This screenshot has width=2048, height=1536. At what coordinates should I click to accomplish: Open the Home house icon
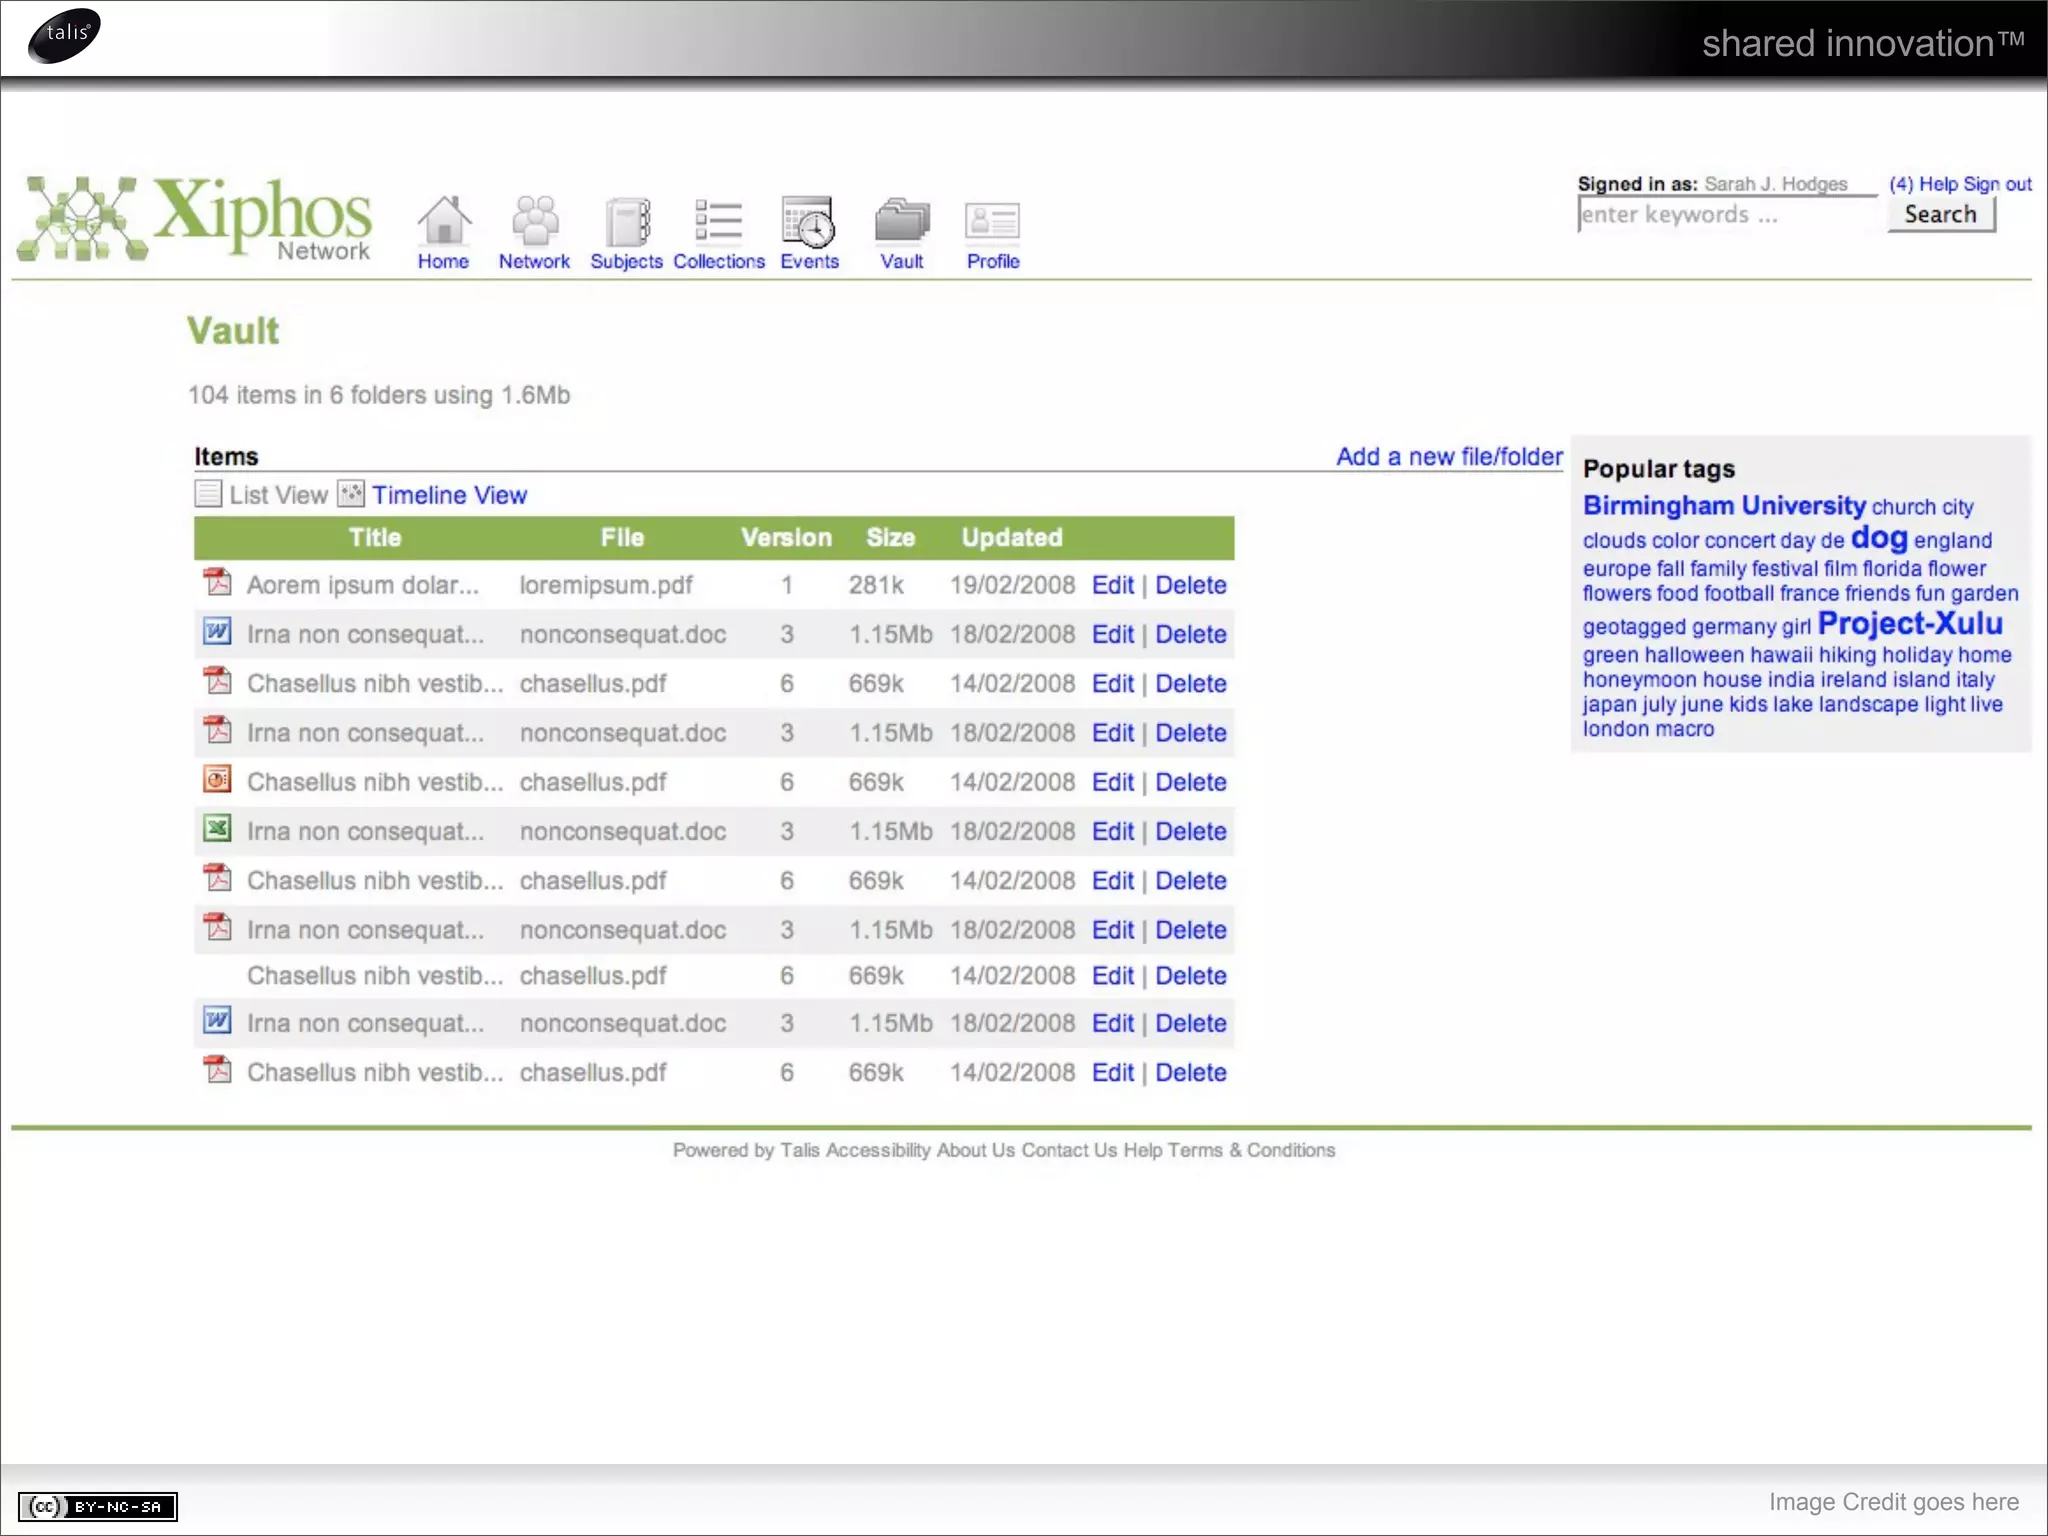pyautogui.click(x=444, y=220)
